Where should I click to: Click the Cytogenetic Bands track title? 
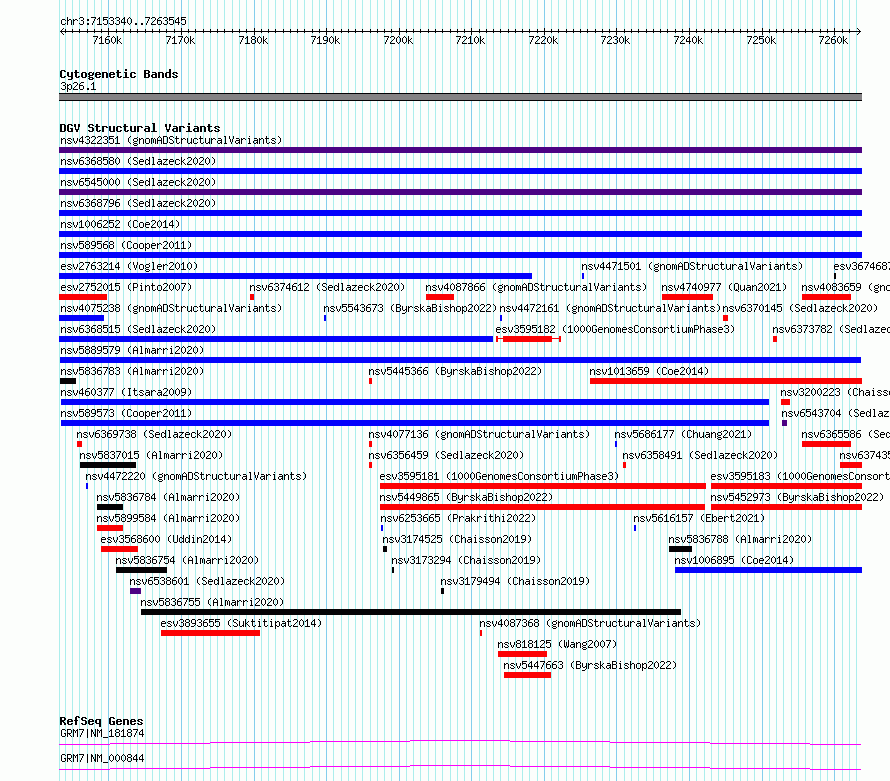[x=119, y=74]
